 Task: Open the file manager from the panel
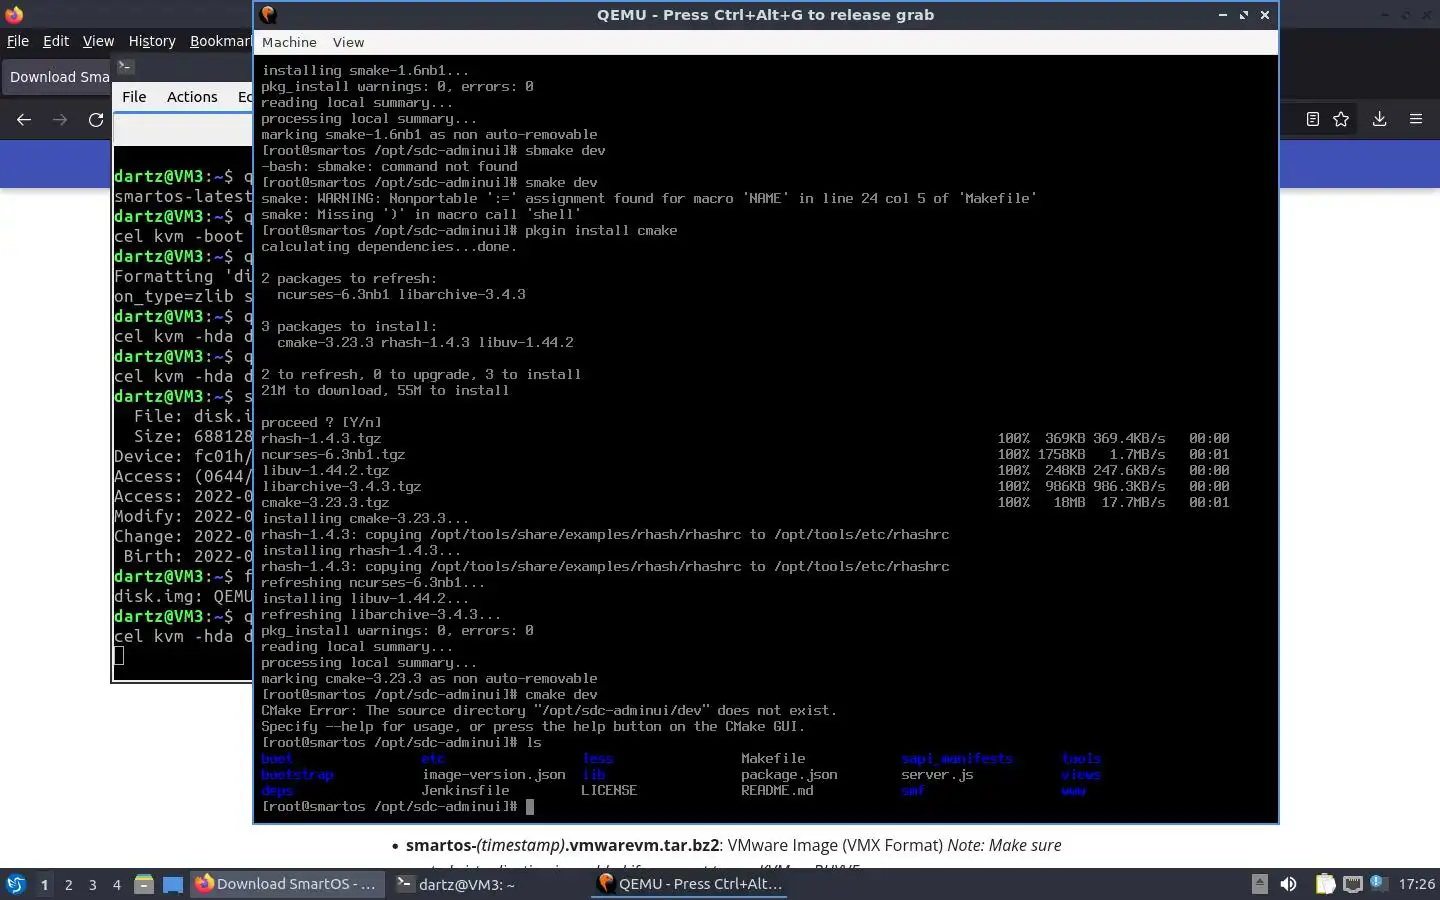point(144,884)
